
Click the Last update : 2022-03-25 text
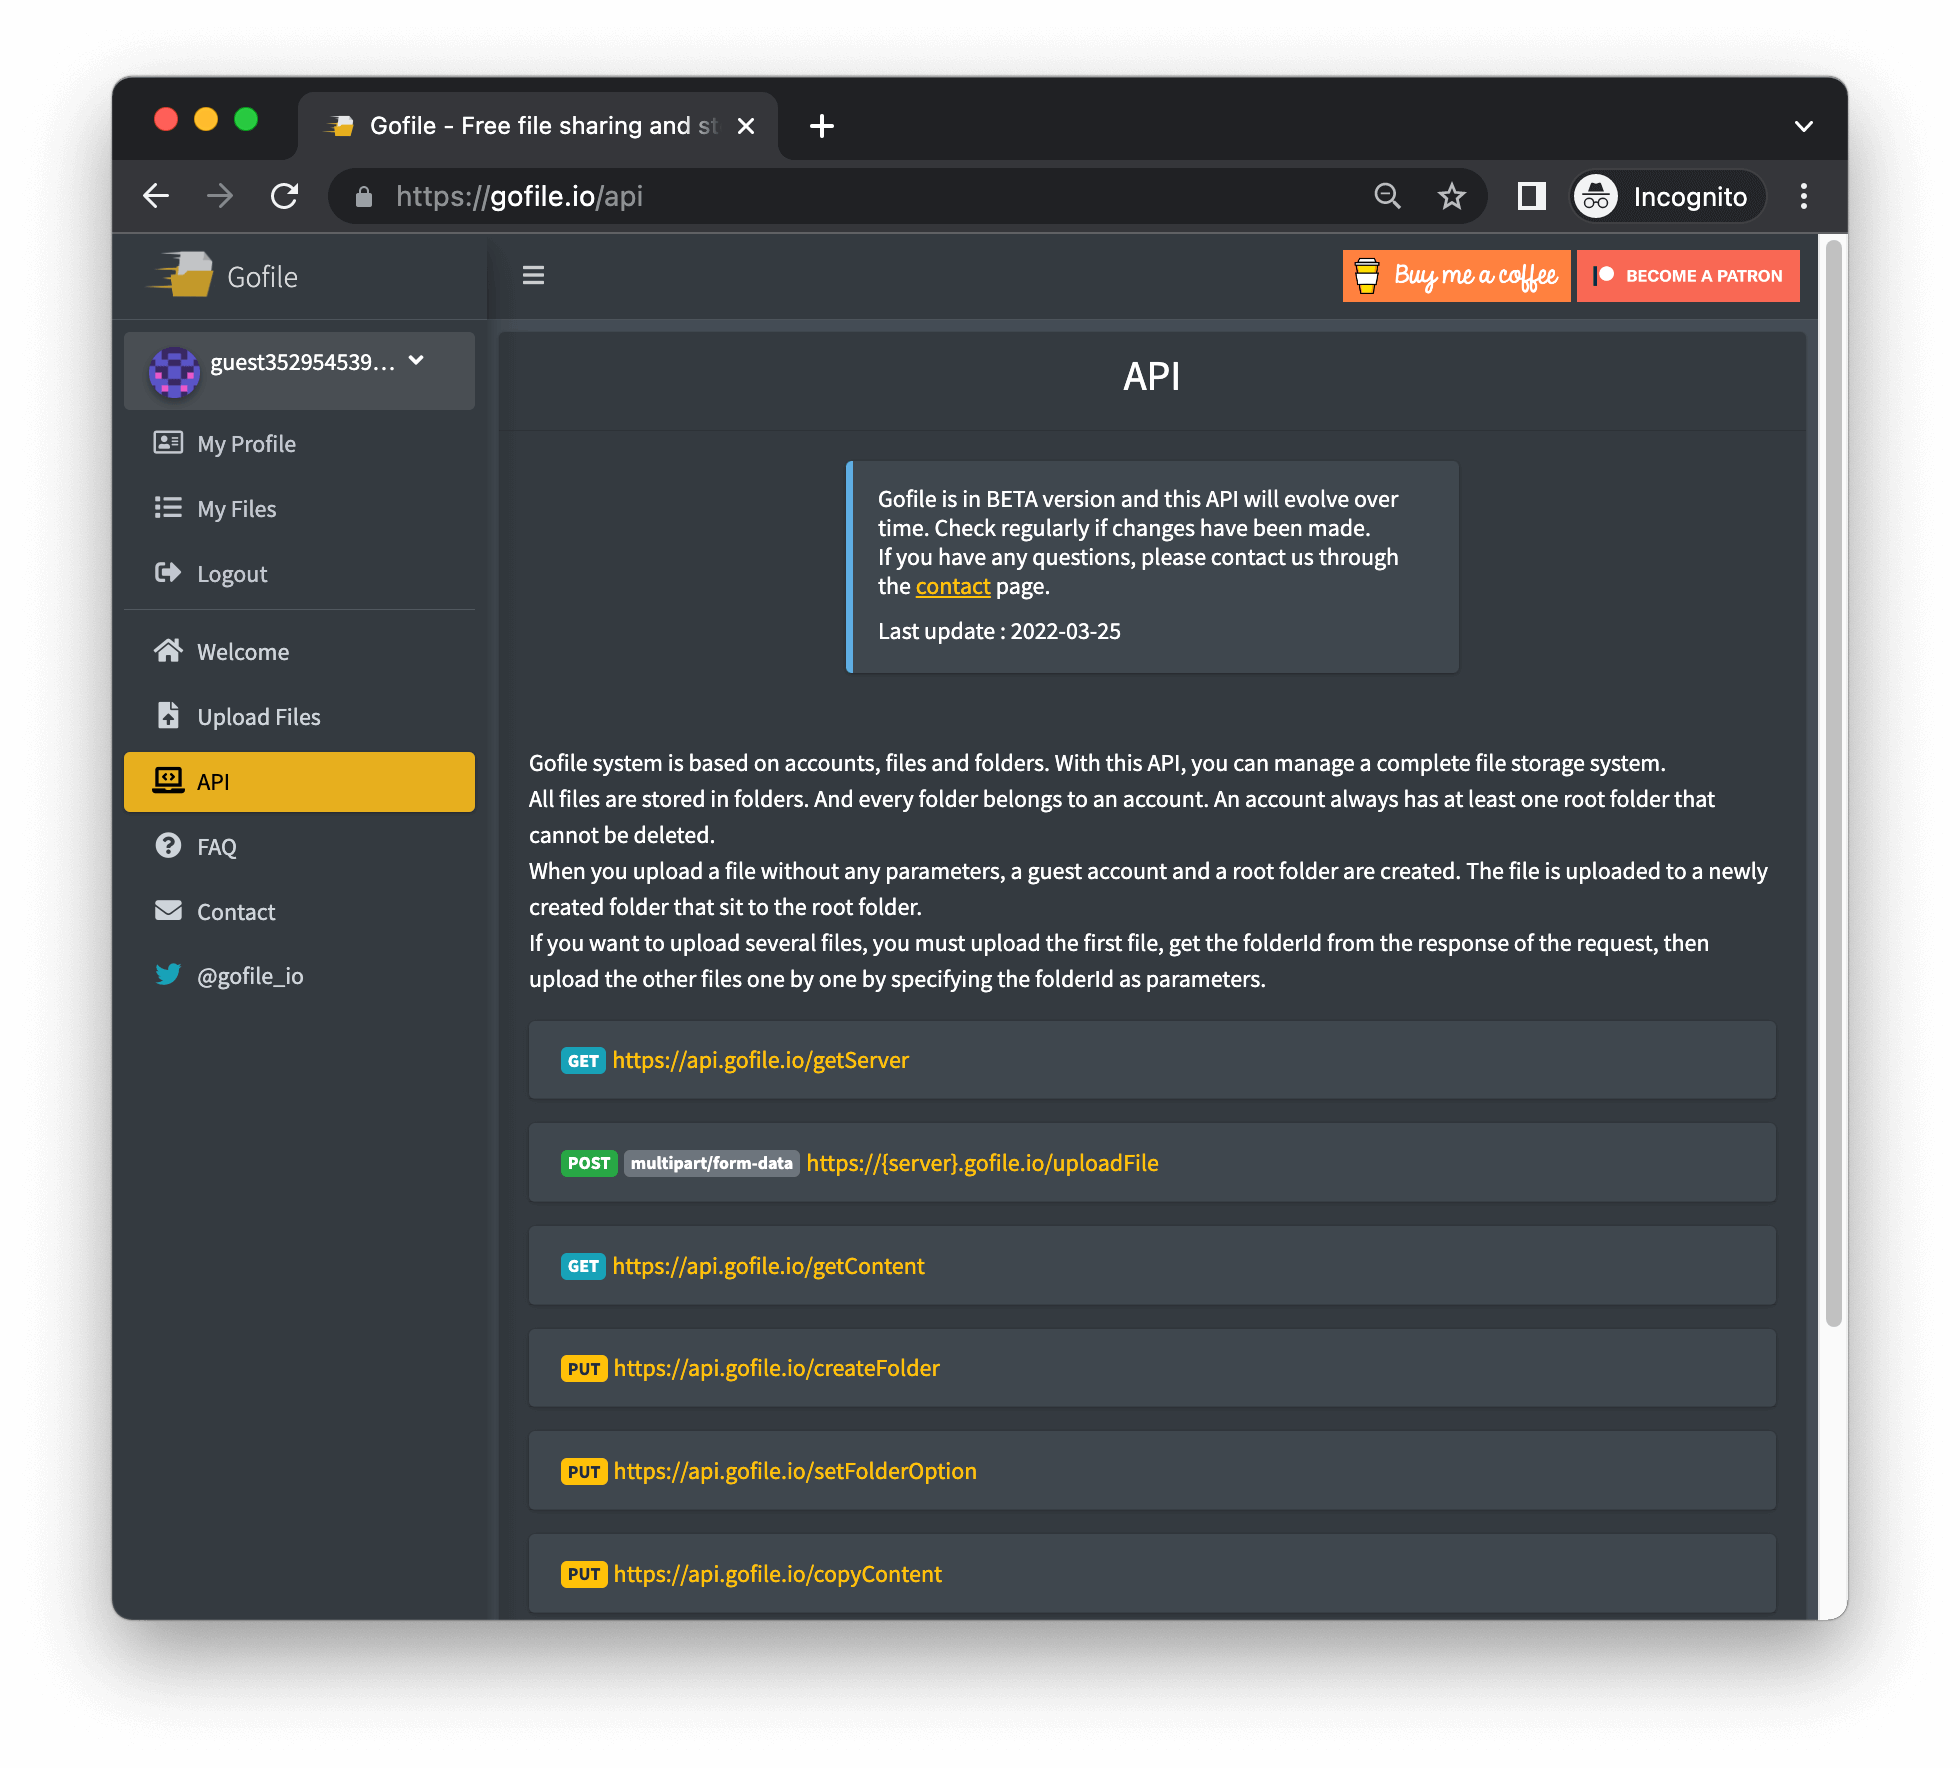pyautogui.click(x=999, y=632)
